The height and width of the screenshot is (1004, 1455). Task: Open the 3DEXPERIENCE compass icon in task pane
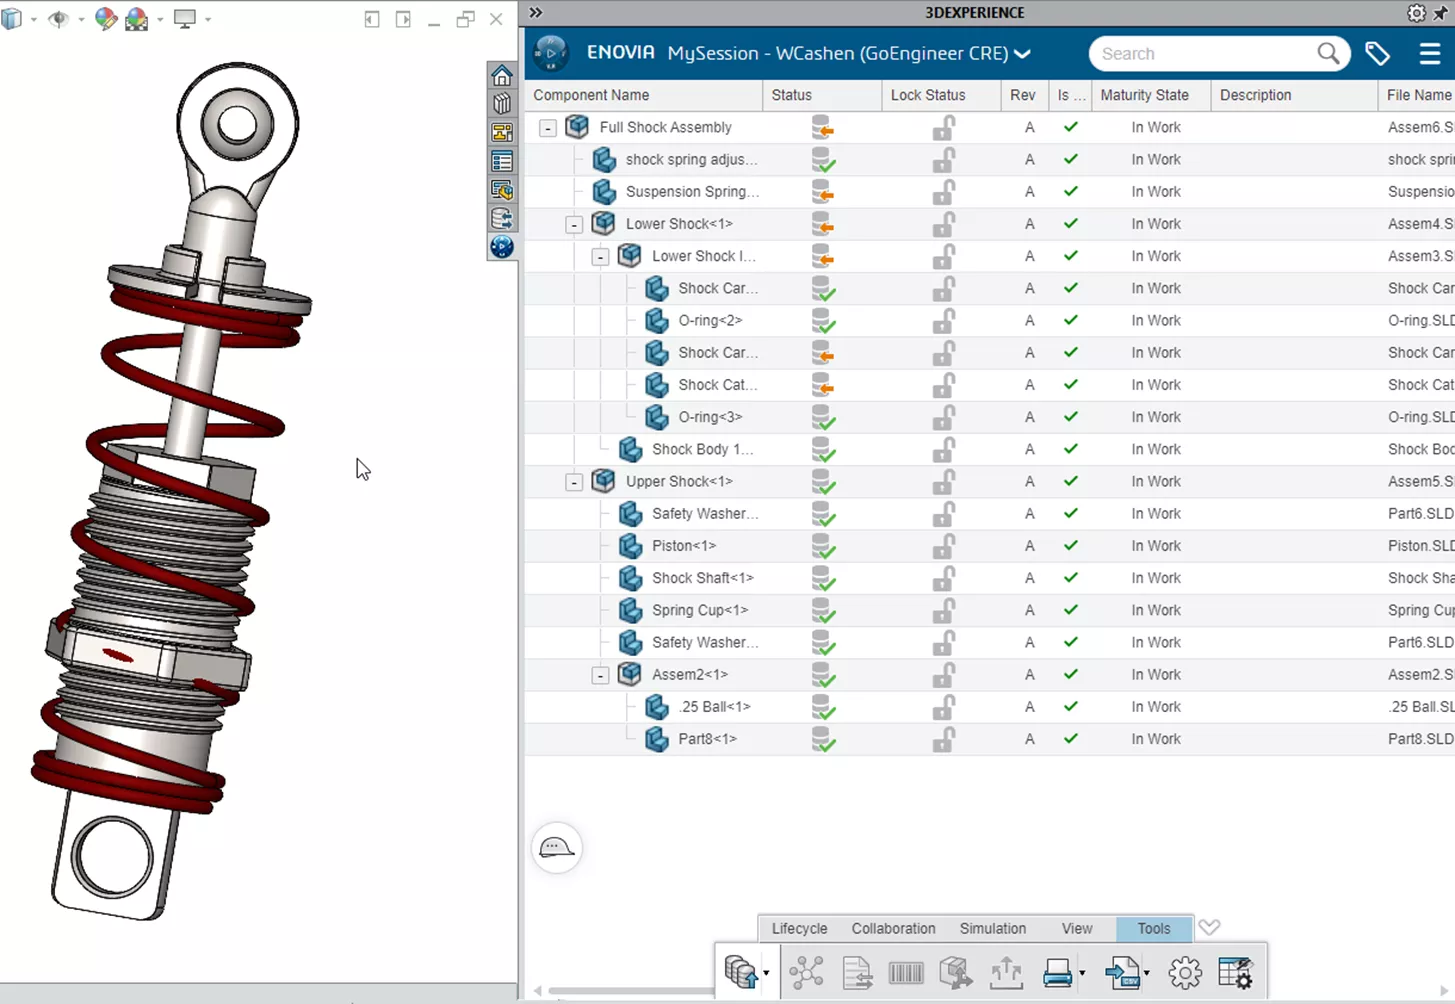point(502,247)
